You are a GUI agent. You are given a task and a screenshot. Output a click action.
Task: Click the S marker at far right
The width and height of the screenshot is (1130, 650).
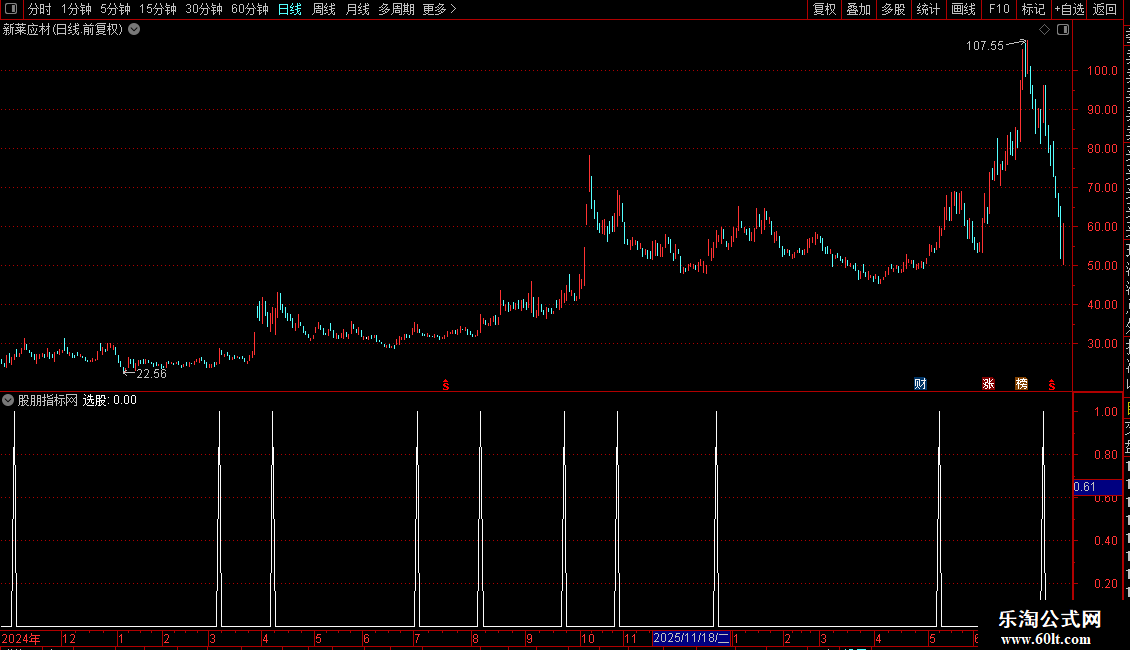[x=1052, y=385]
